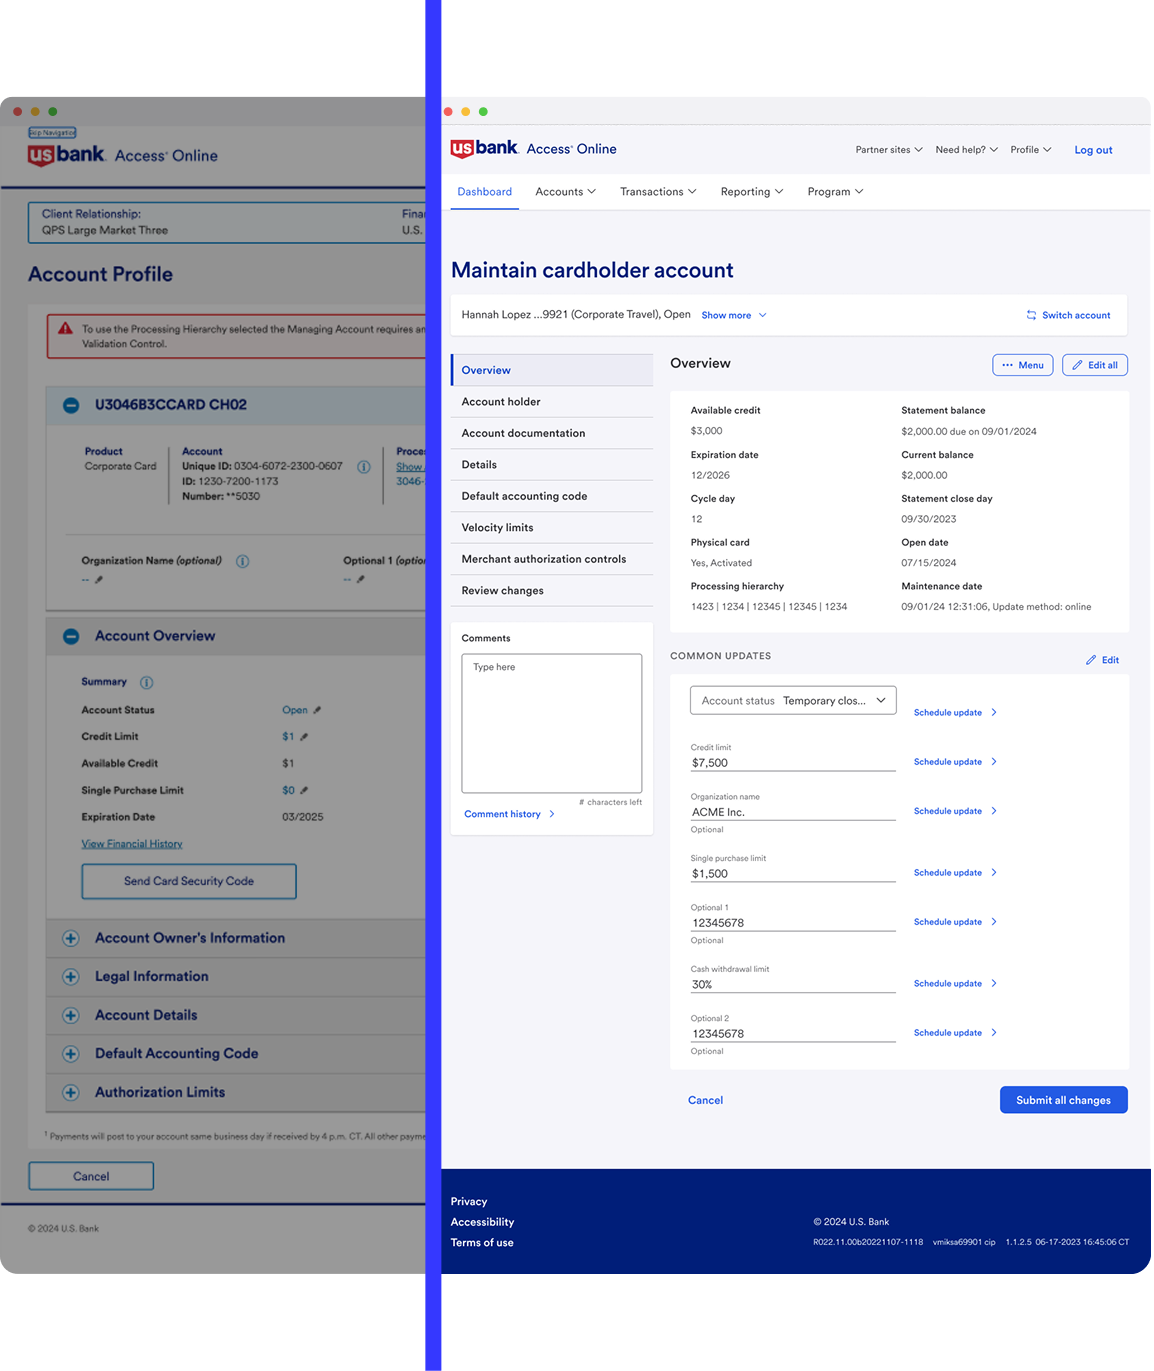Open View Financial History link
This screenshot has width=1154, height=1371.
point(132,844)
